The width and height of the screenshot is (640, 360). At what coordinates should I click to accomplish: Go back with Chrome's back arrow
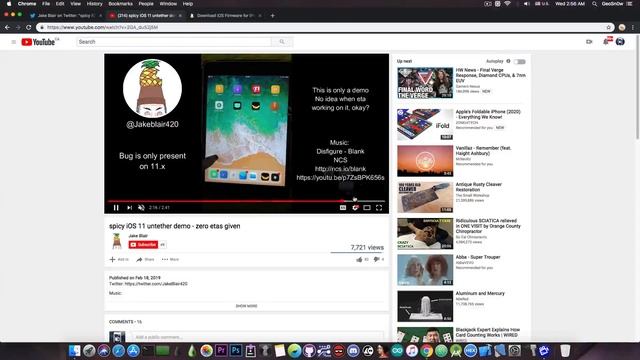[7, 27]
